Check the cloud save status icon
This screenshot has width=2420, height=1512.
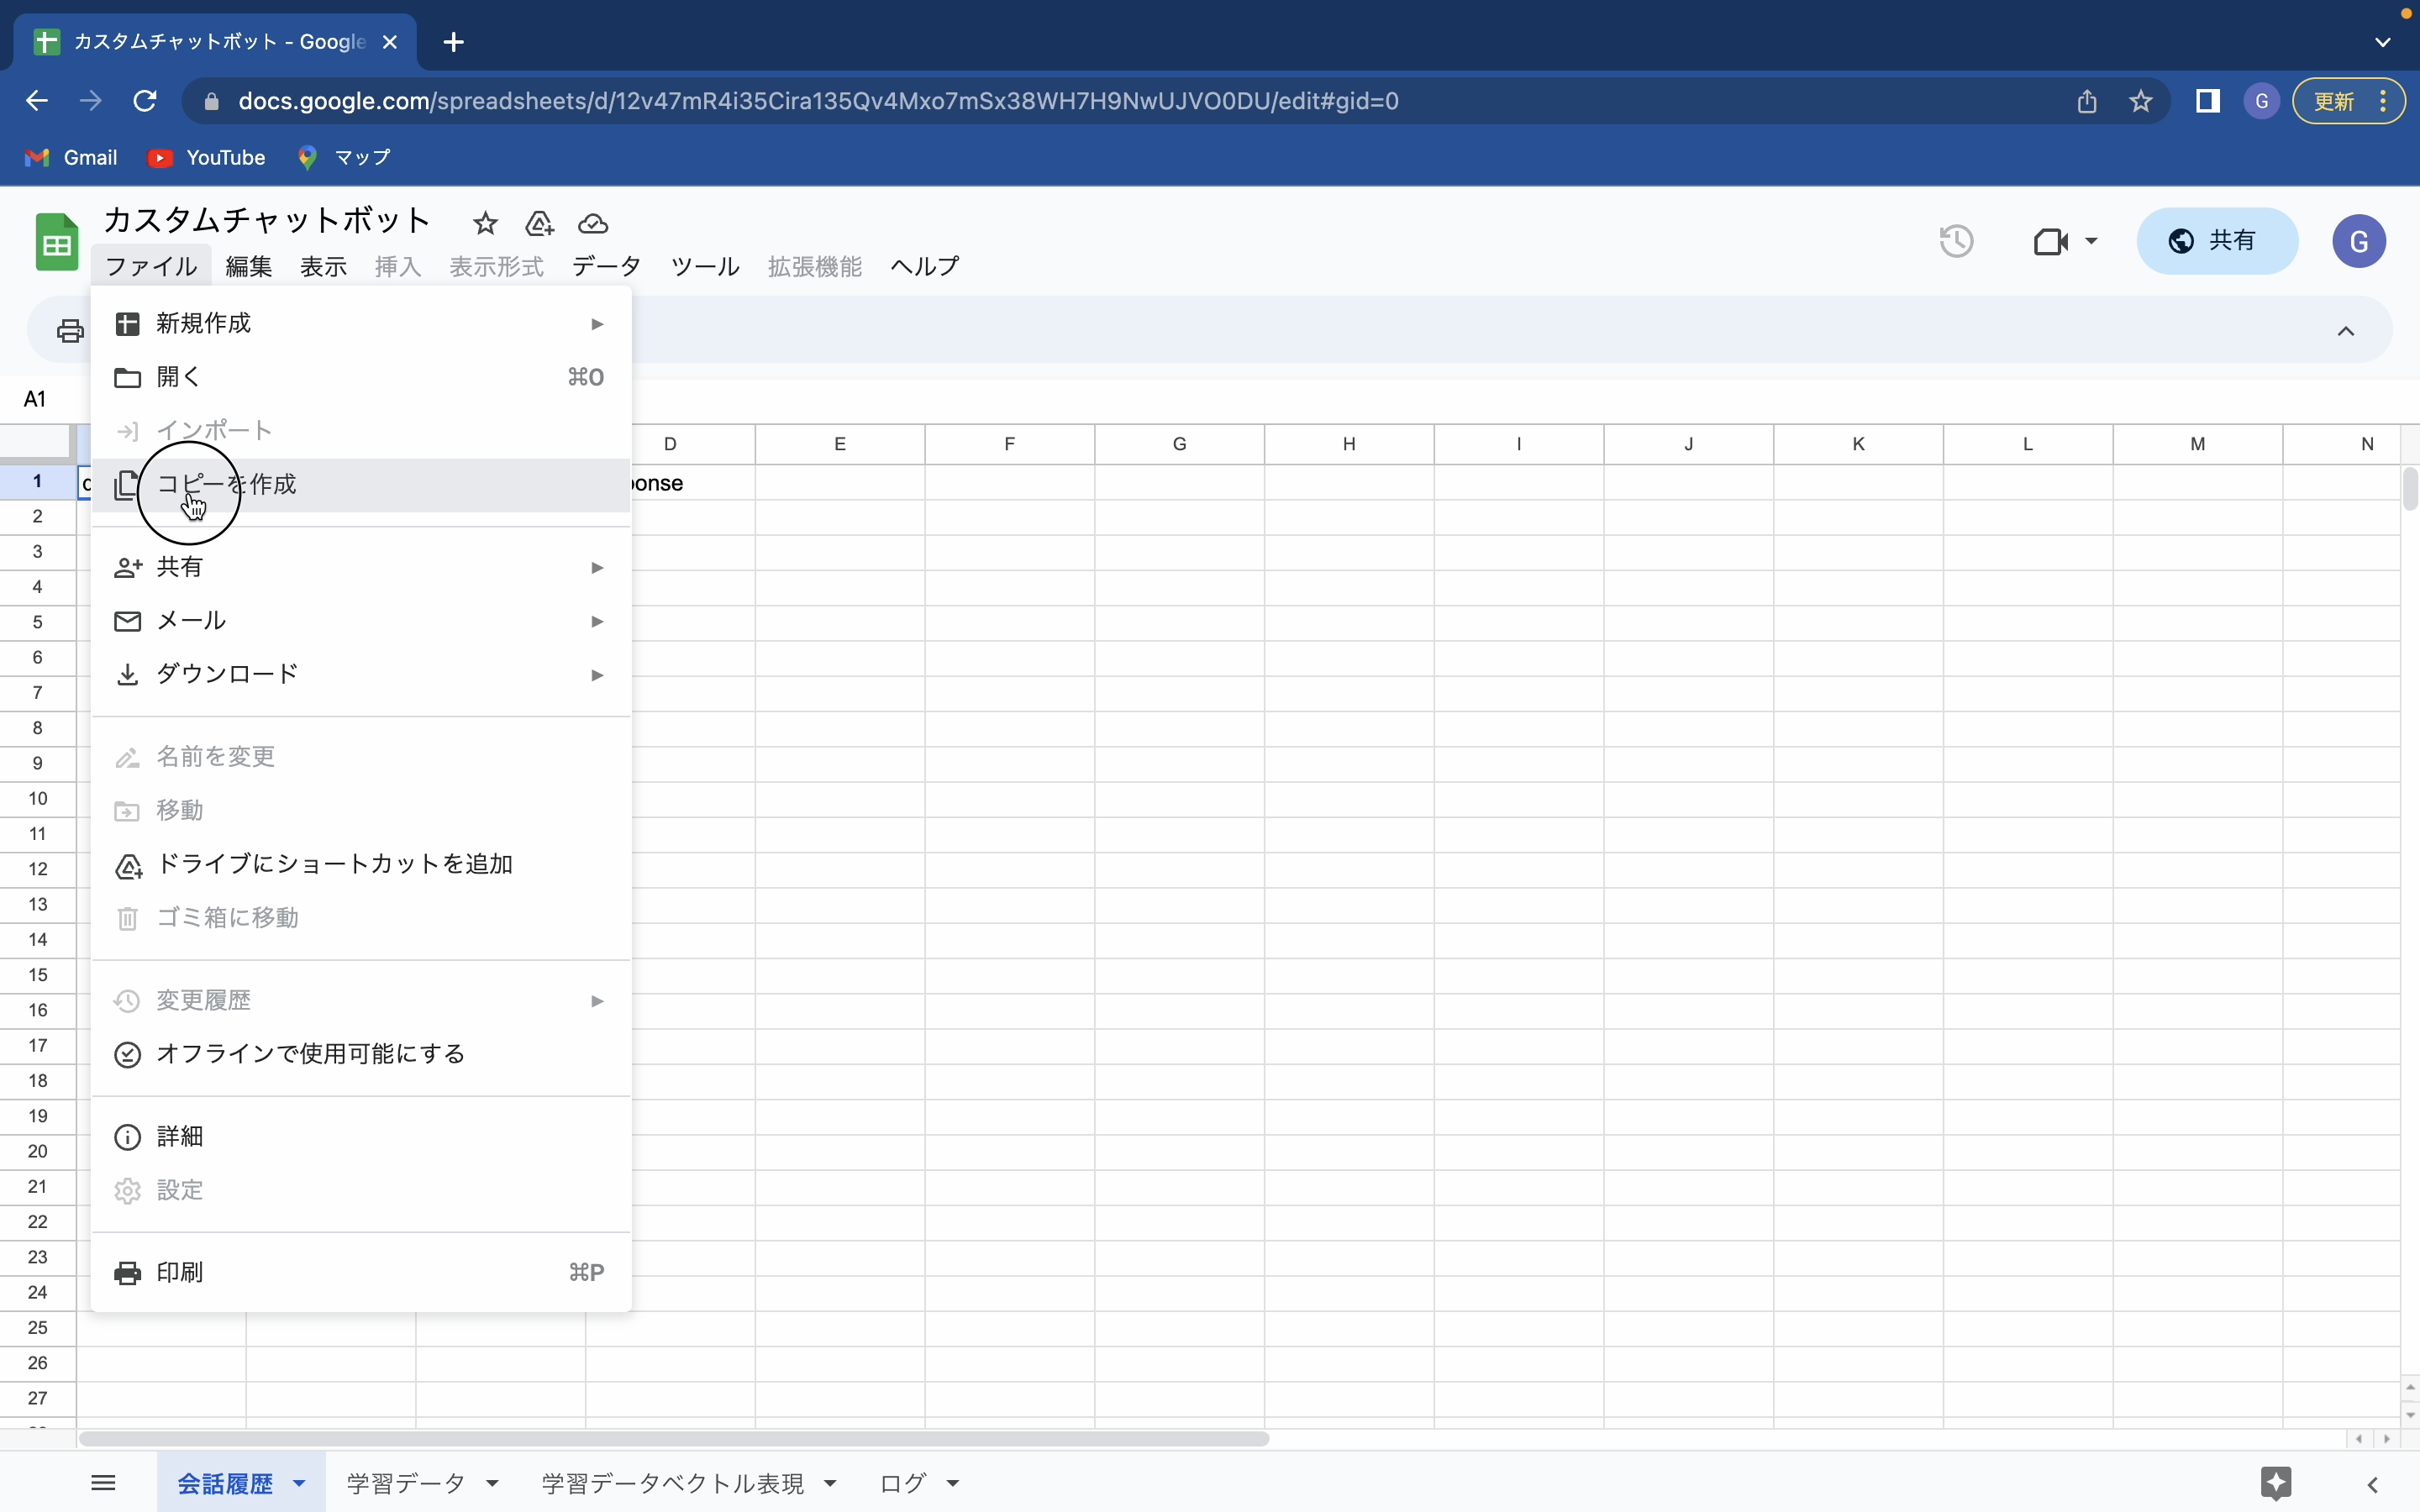(593, 224)
